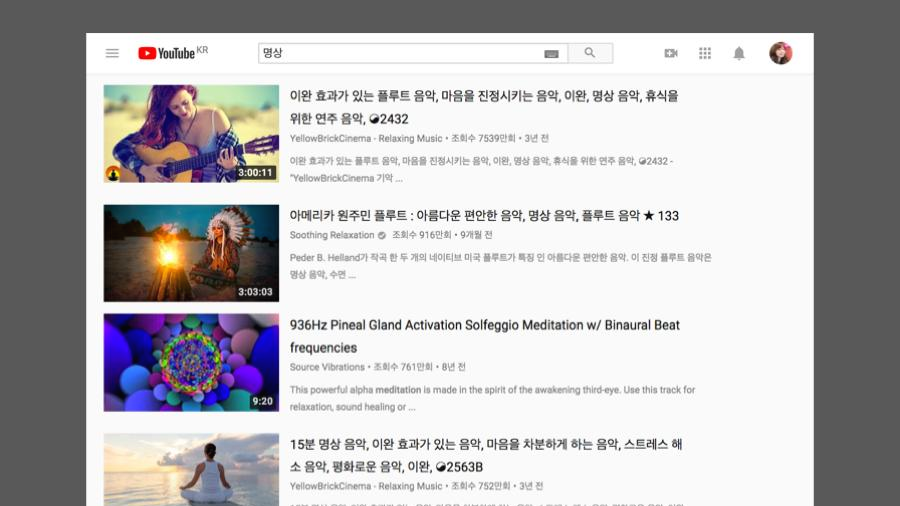Open YellowBrickCinema channel under first video
900x506 pixels.
(x=366, y=138)
